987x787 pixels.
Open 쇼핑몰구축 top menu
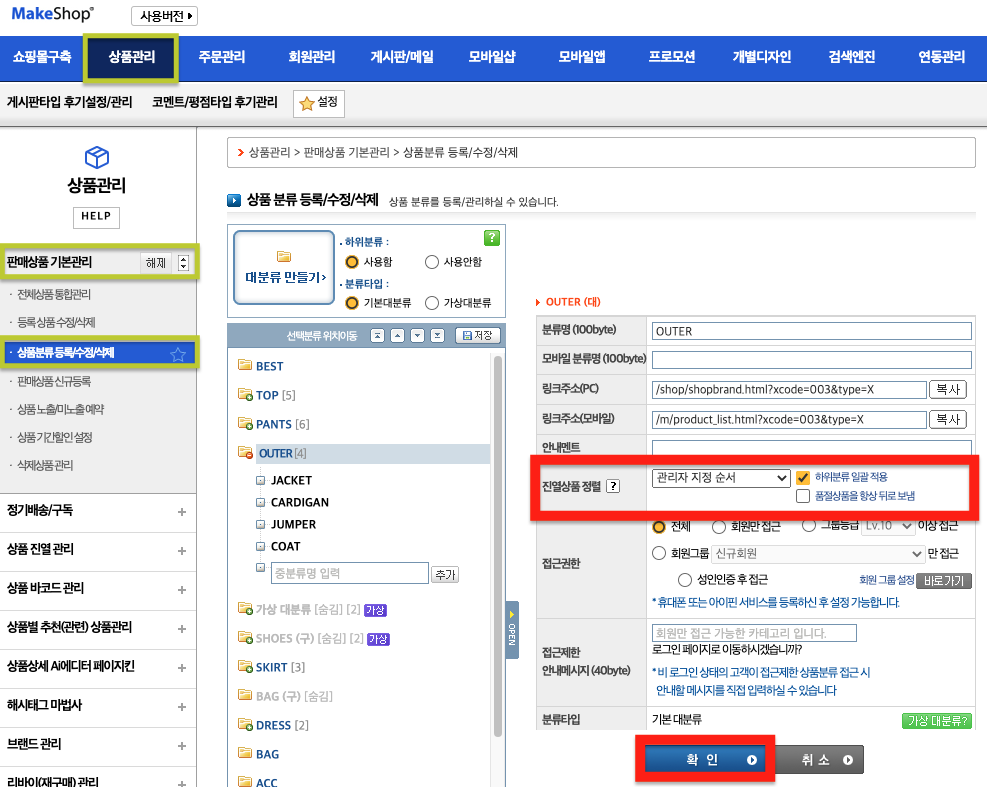coord(42,57)
